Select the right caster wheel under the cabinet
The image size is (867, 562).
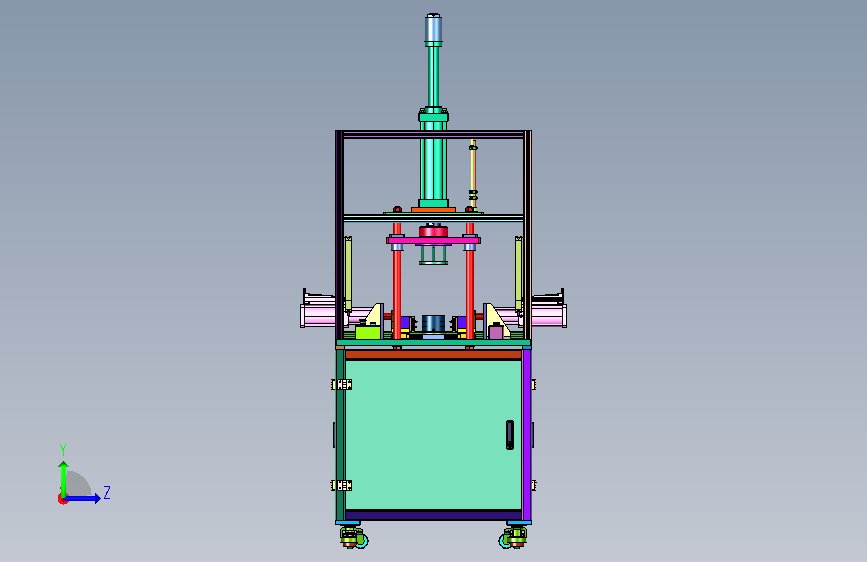coord(513,538)
